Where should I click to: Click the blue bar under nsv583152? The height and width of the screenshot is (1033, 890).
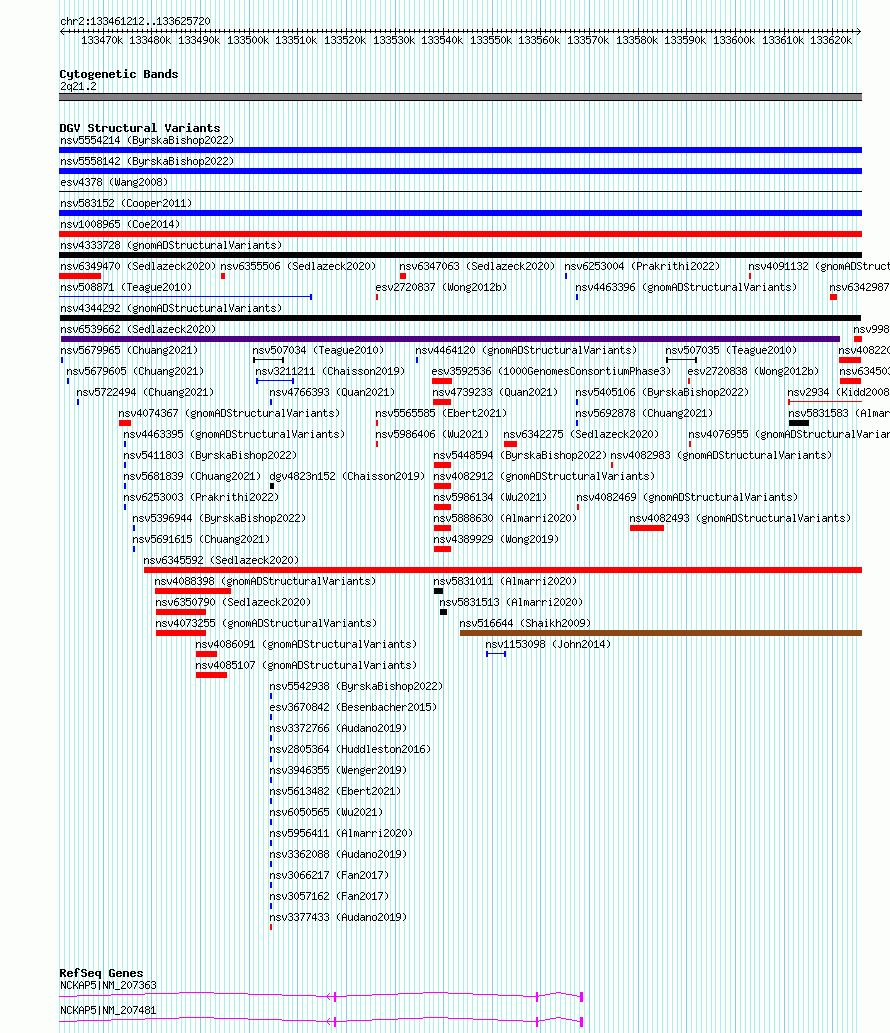click(x=460, y=213)
